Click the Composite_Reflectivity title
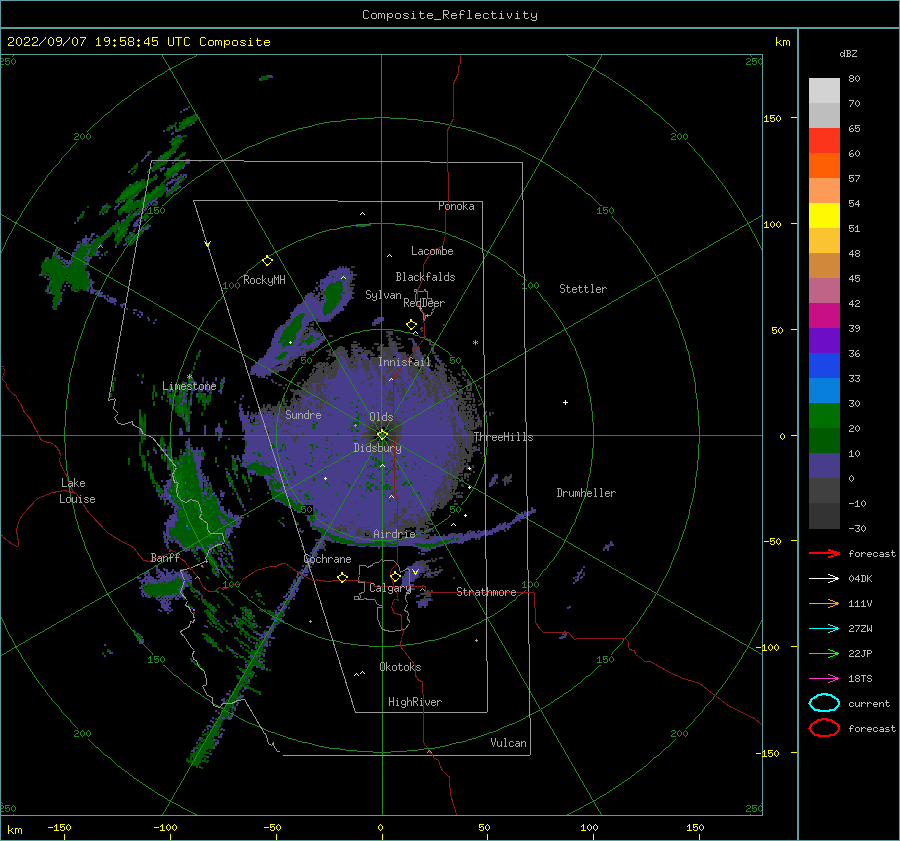Viewport: 900px width, 841px height. 450,15
